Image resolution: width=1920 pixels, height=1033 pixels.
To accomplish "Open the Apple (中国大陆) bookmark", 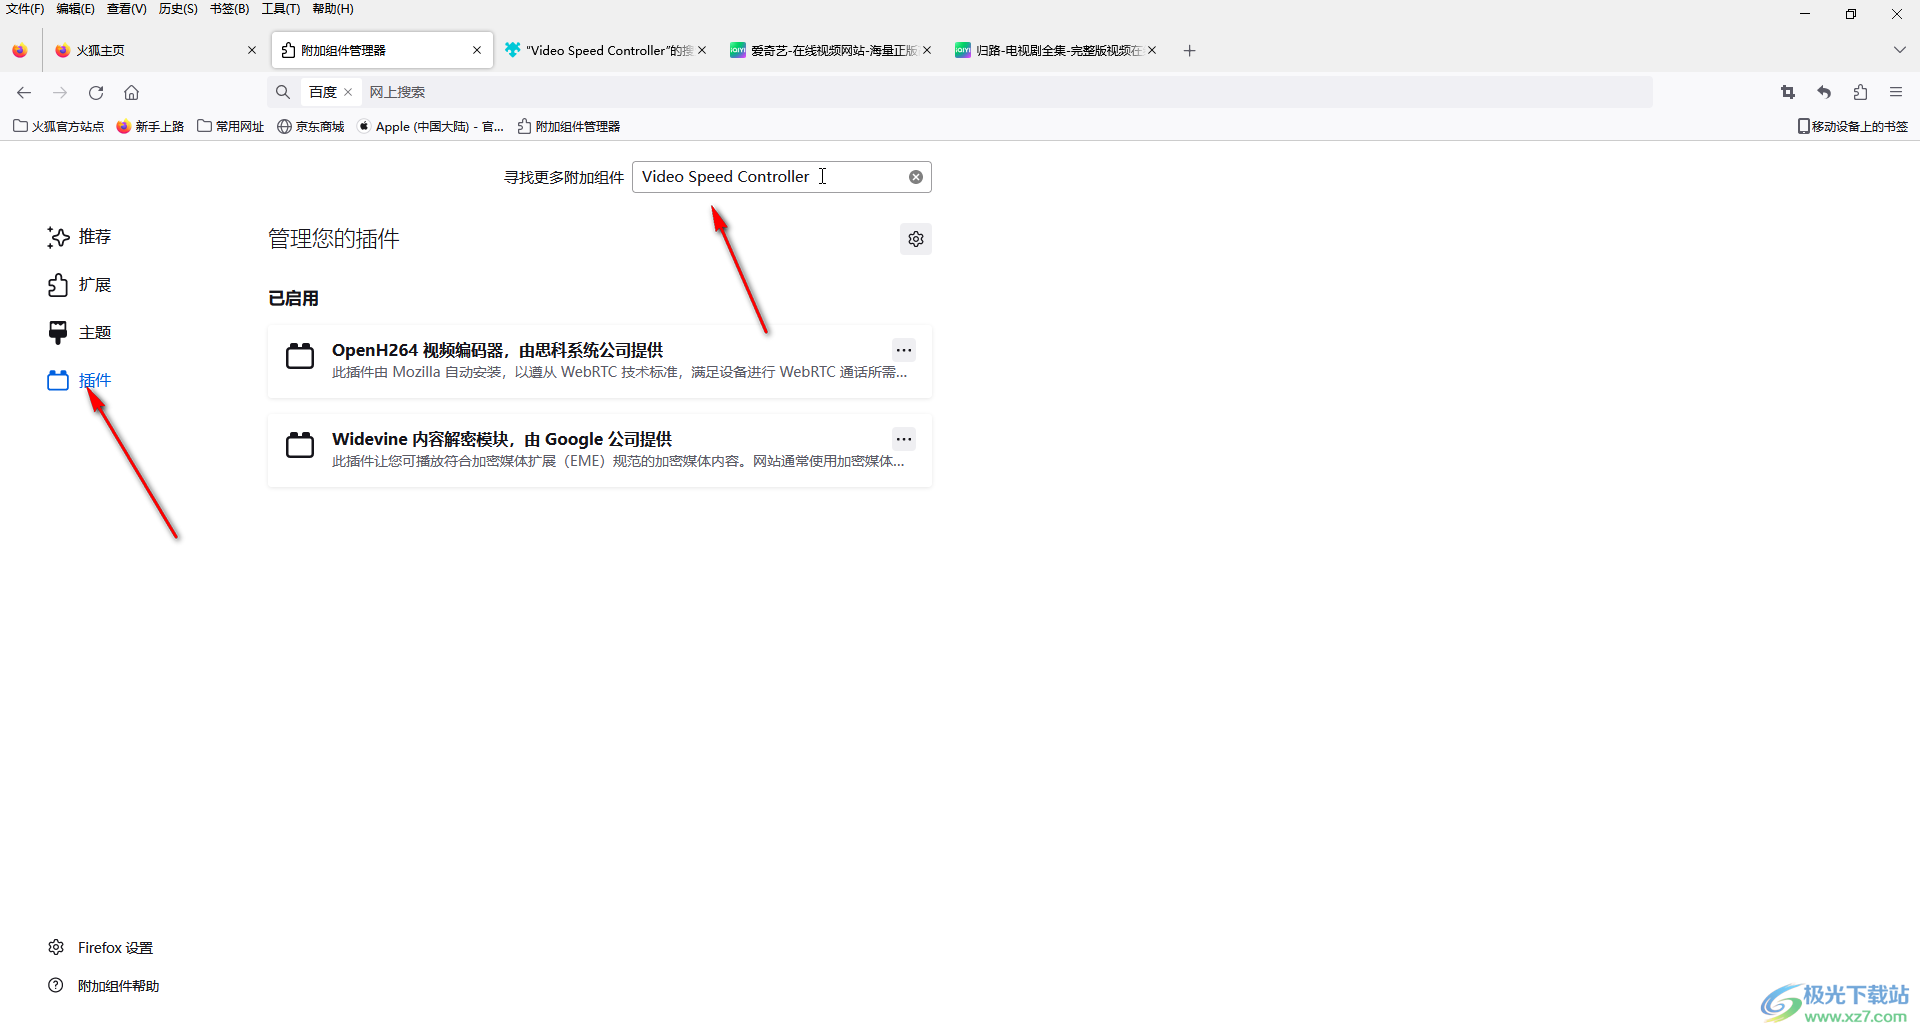I will [x=430, y=126].
